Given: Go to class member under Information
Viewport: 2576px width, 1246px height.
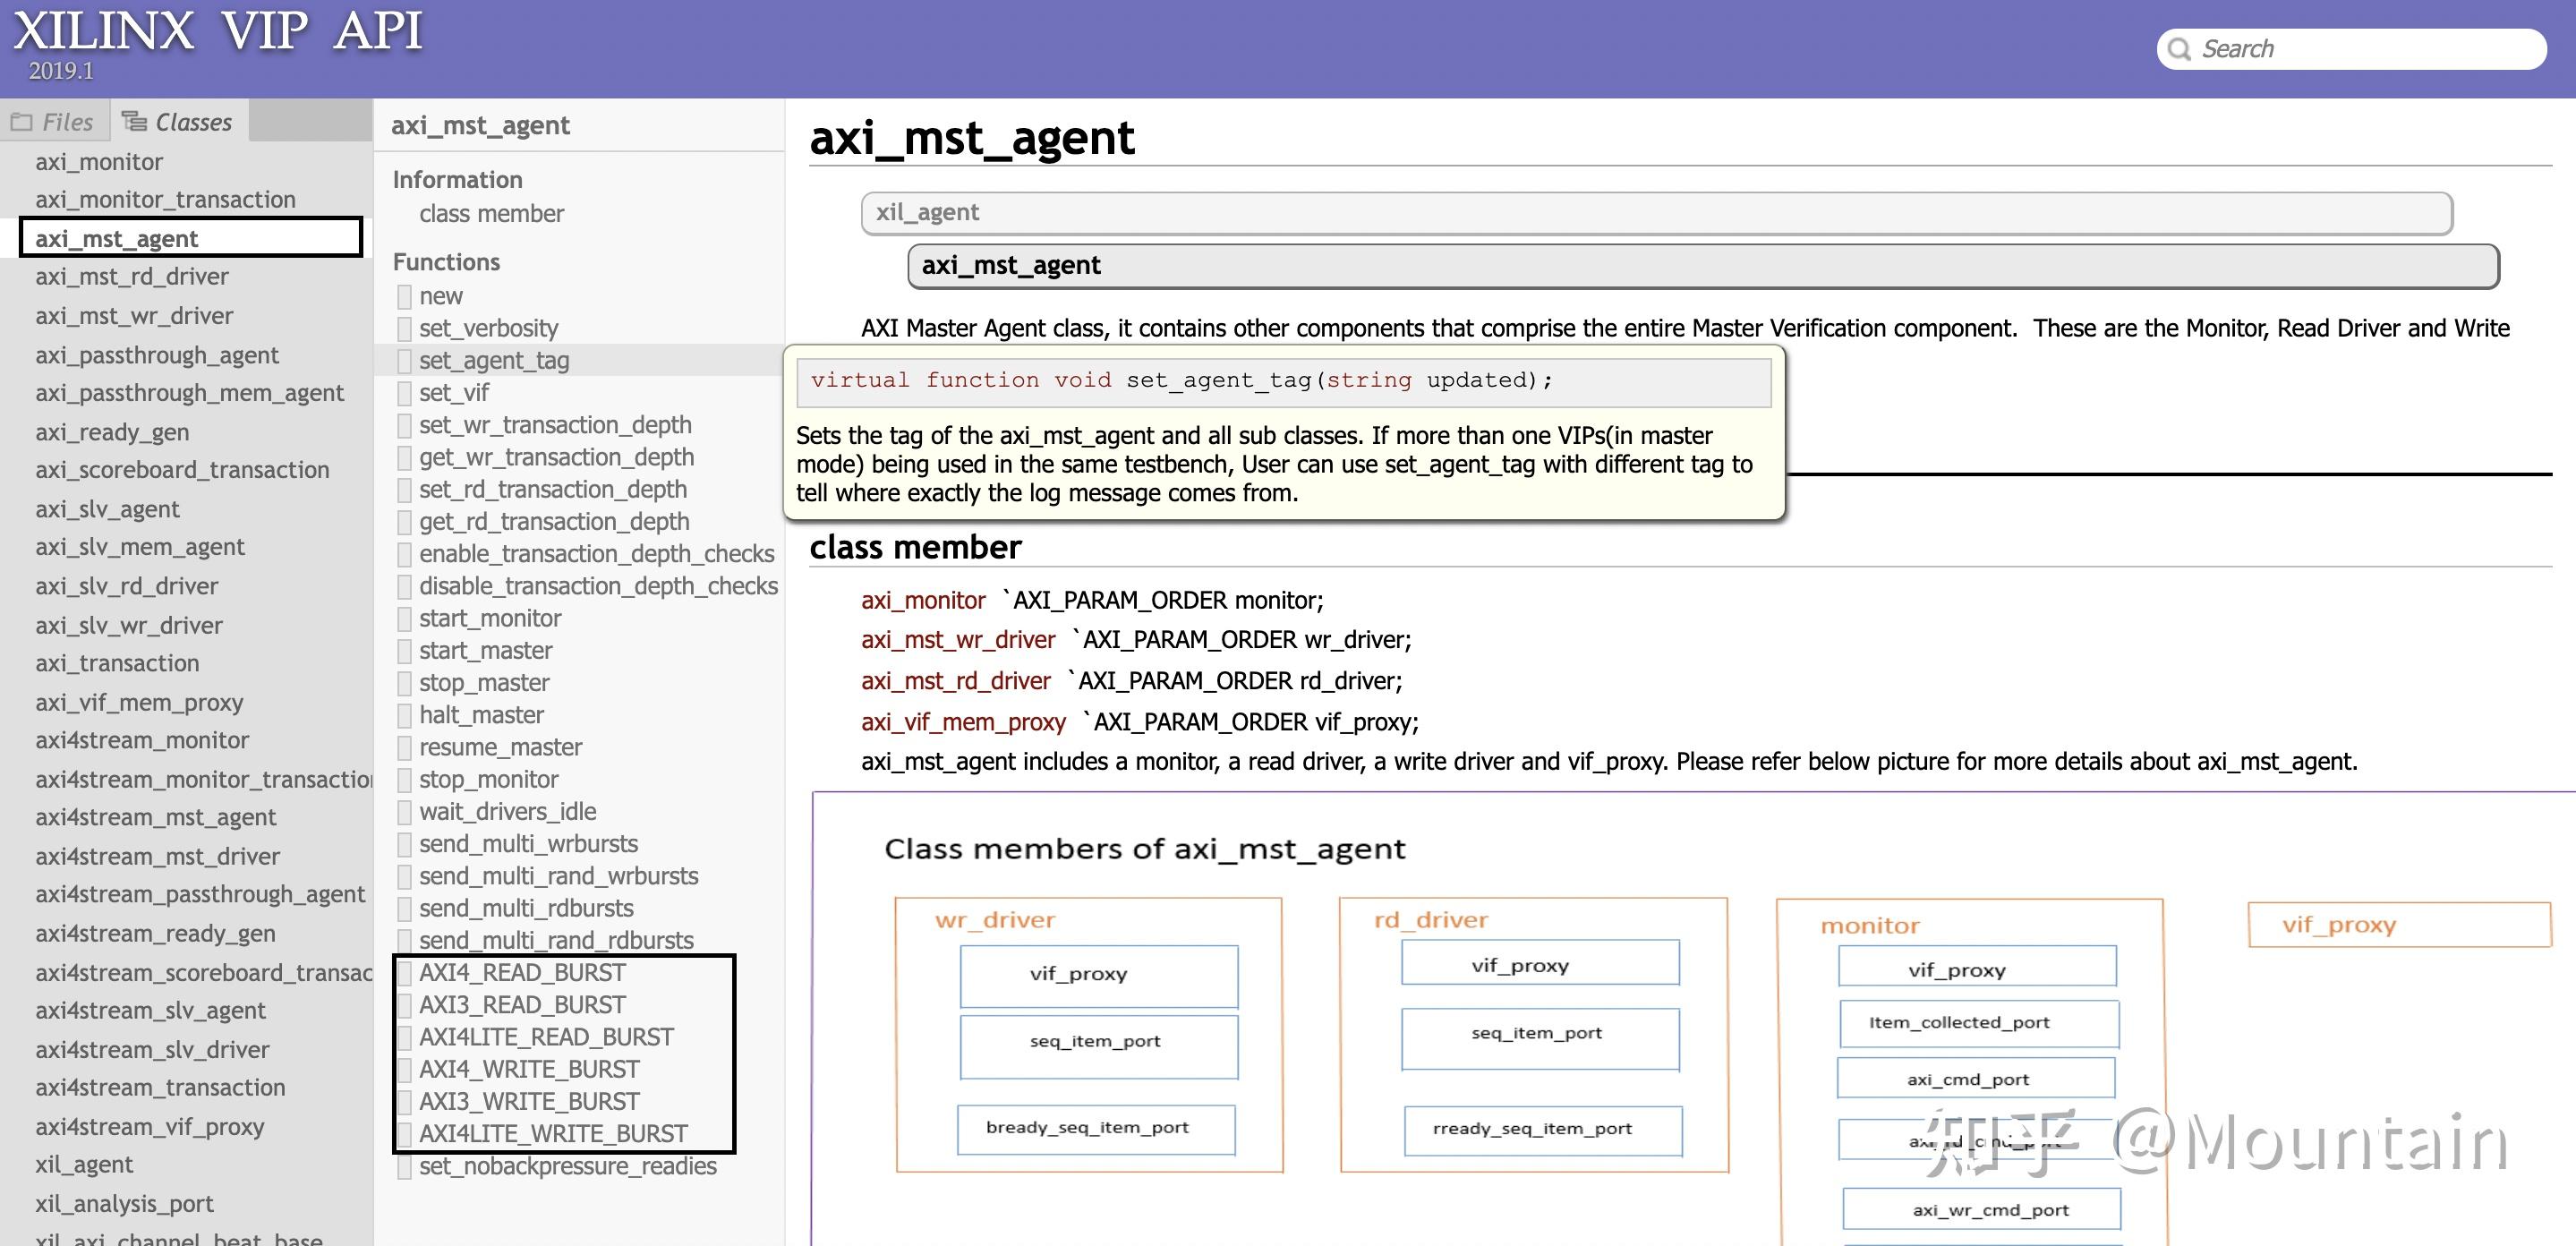Looking at the screenshot, I should (491, 214).
